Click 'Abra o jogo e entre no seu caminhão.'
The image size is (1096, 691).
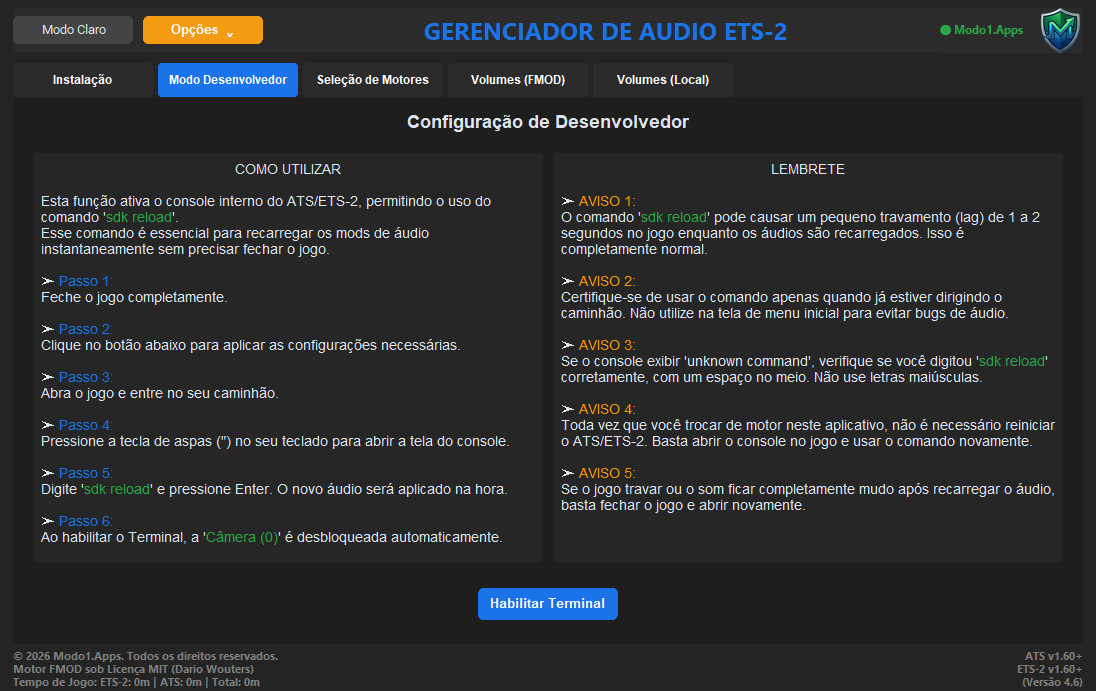(x=159, y=393)
